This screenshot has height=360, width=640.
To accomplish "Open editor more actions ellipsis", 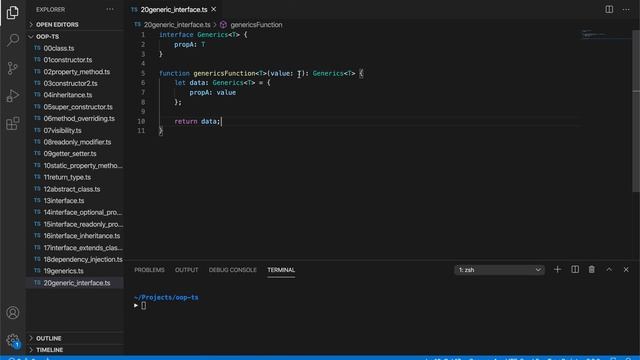I will [x=626, y=9].
